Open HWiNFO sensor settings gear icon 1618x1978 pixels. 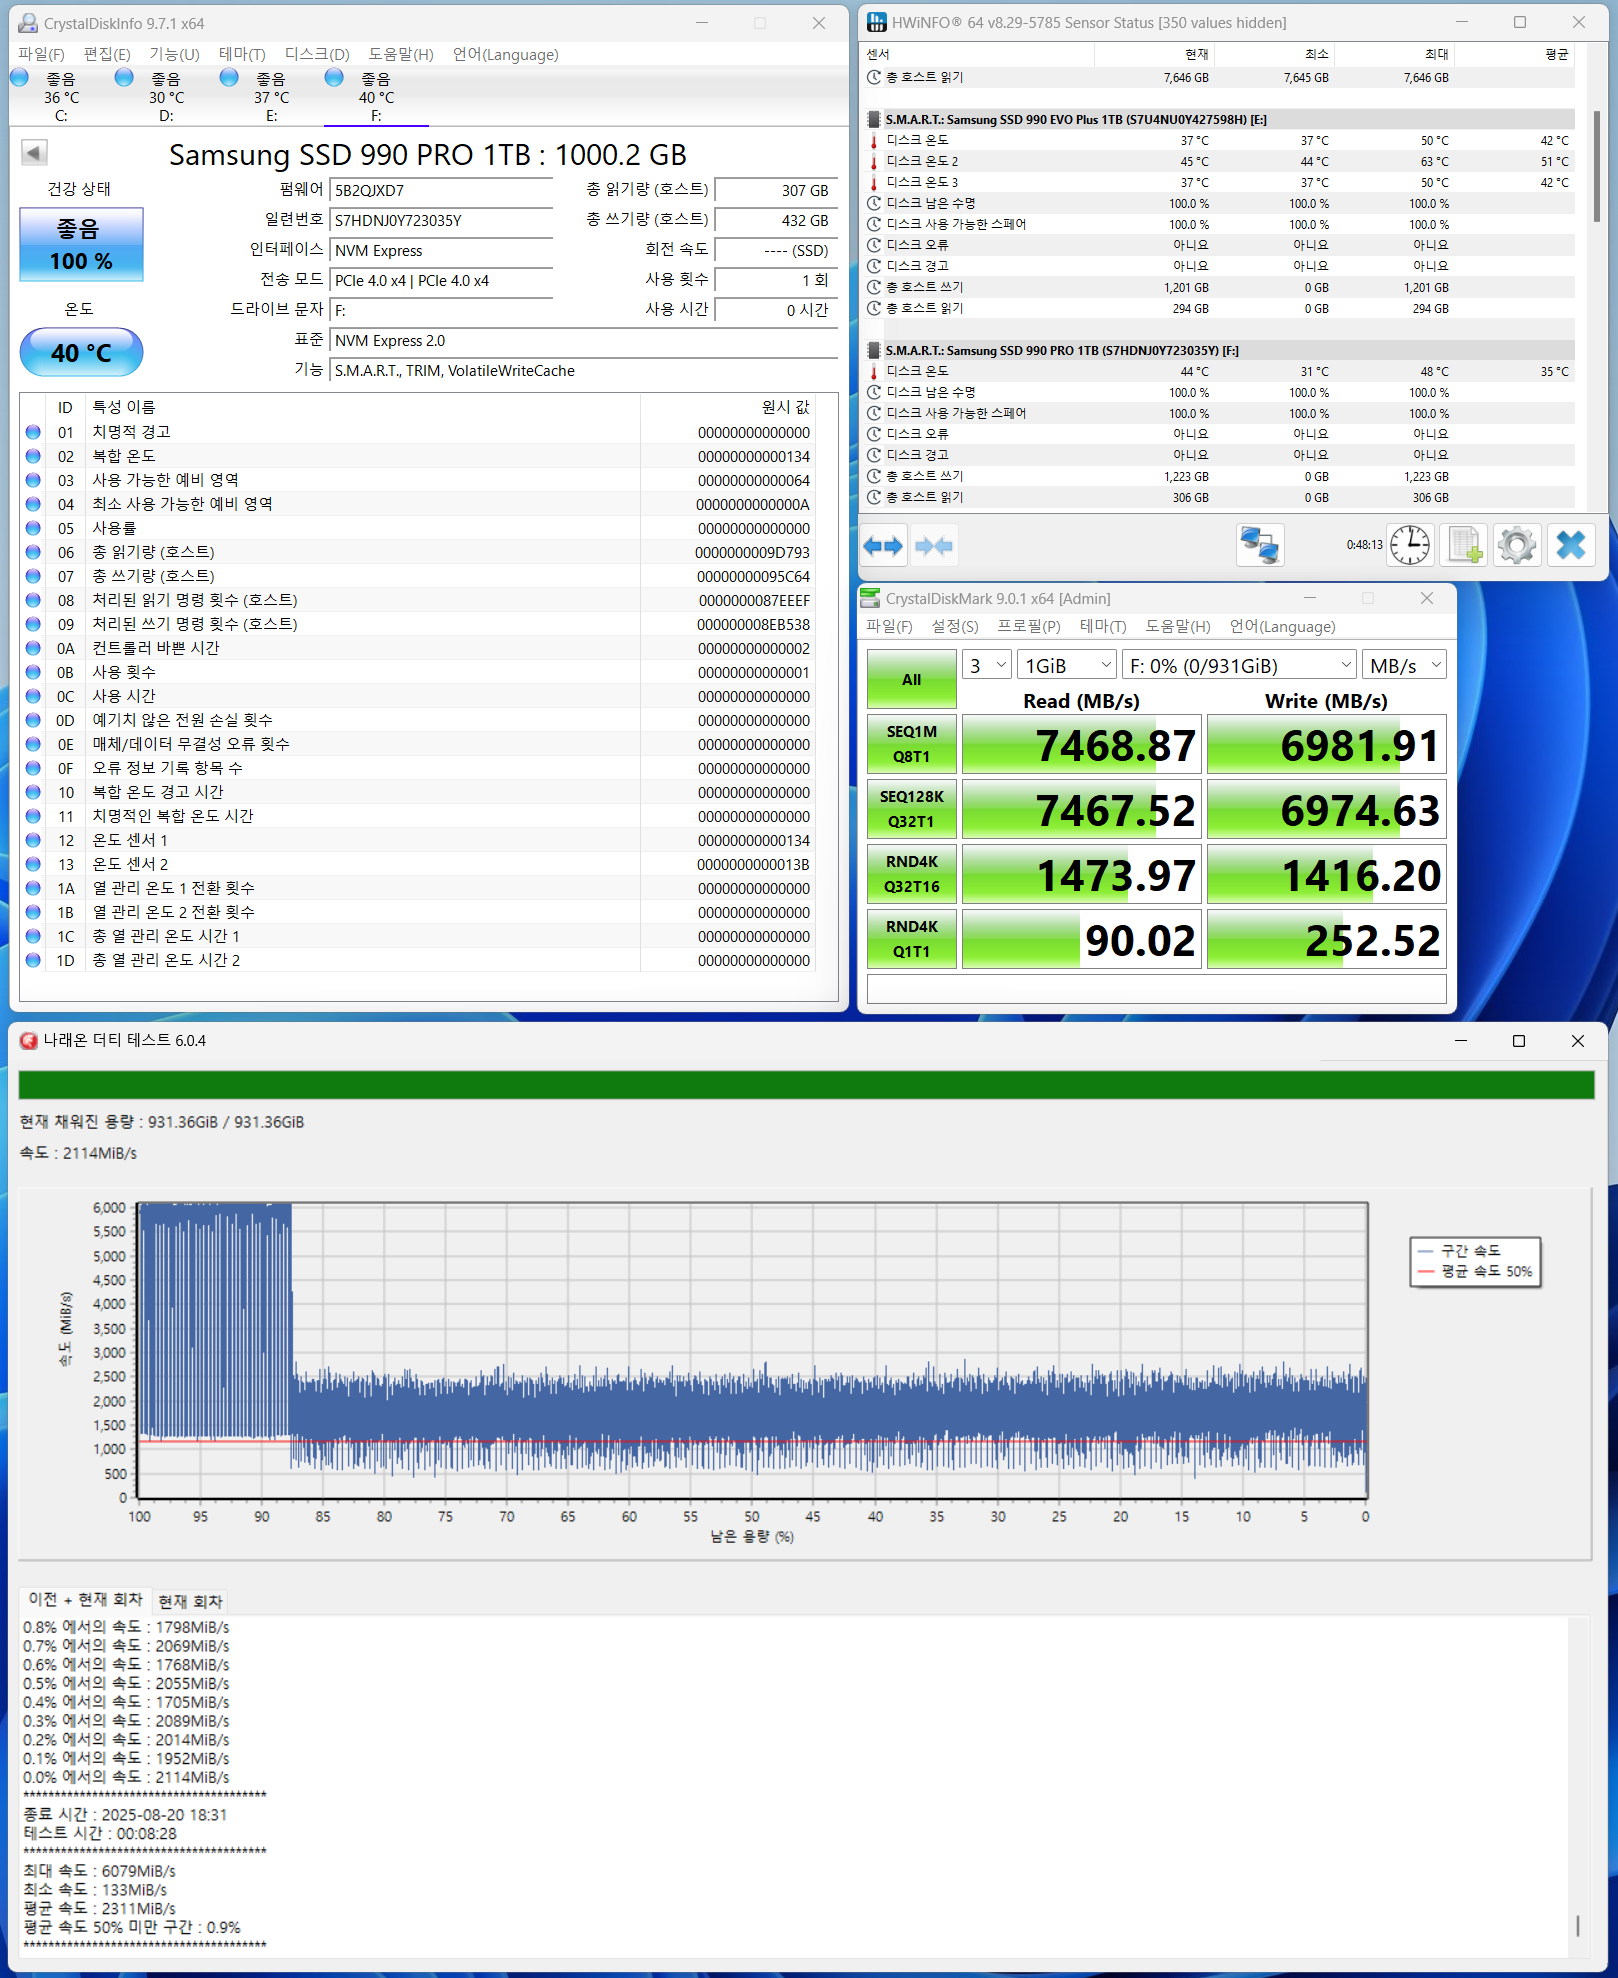tap(1517, 546)
